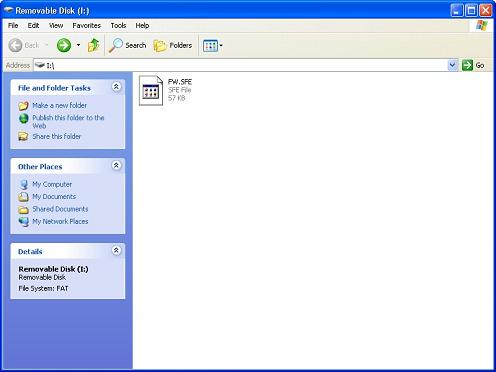This screenshot has width=496, height=372.
Task: Click Make a new folder icon
Action: click(x=23, y=106)
